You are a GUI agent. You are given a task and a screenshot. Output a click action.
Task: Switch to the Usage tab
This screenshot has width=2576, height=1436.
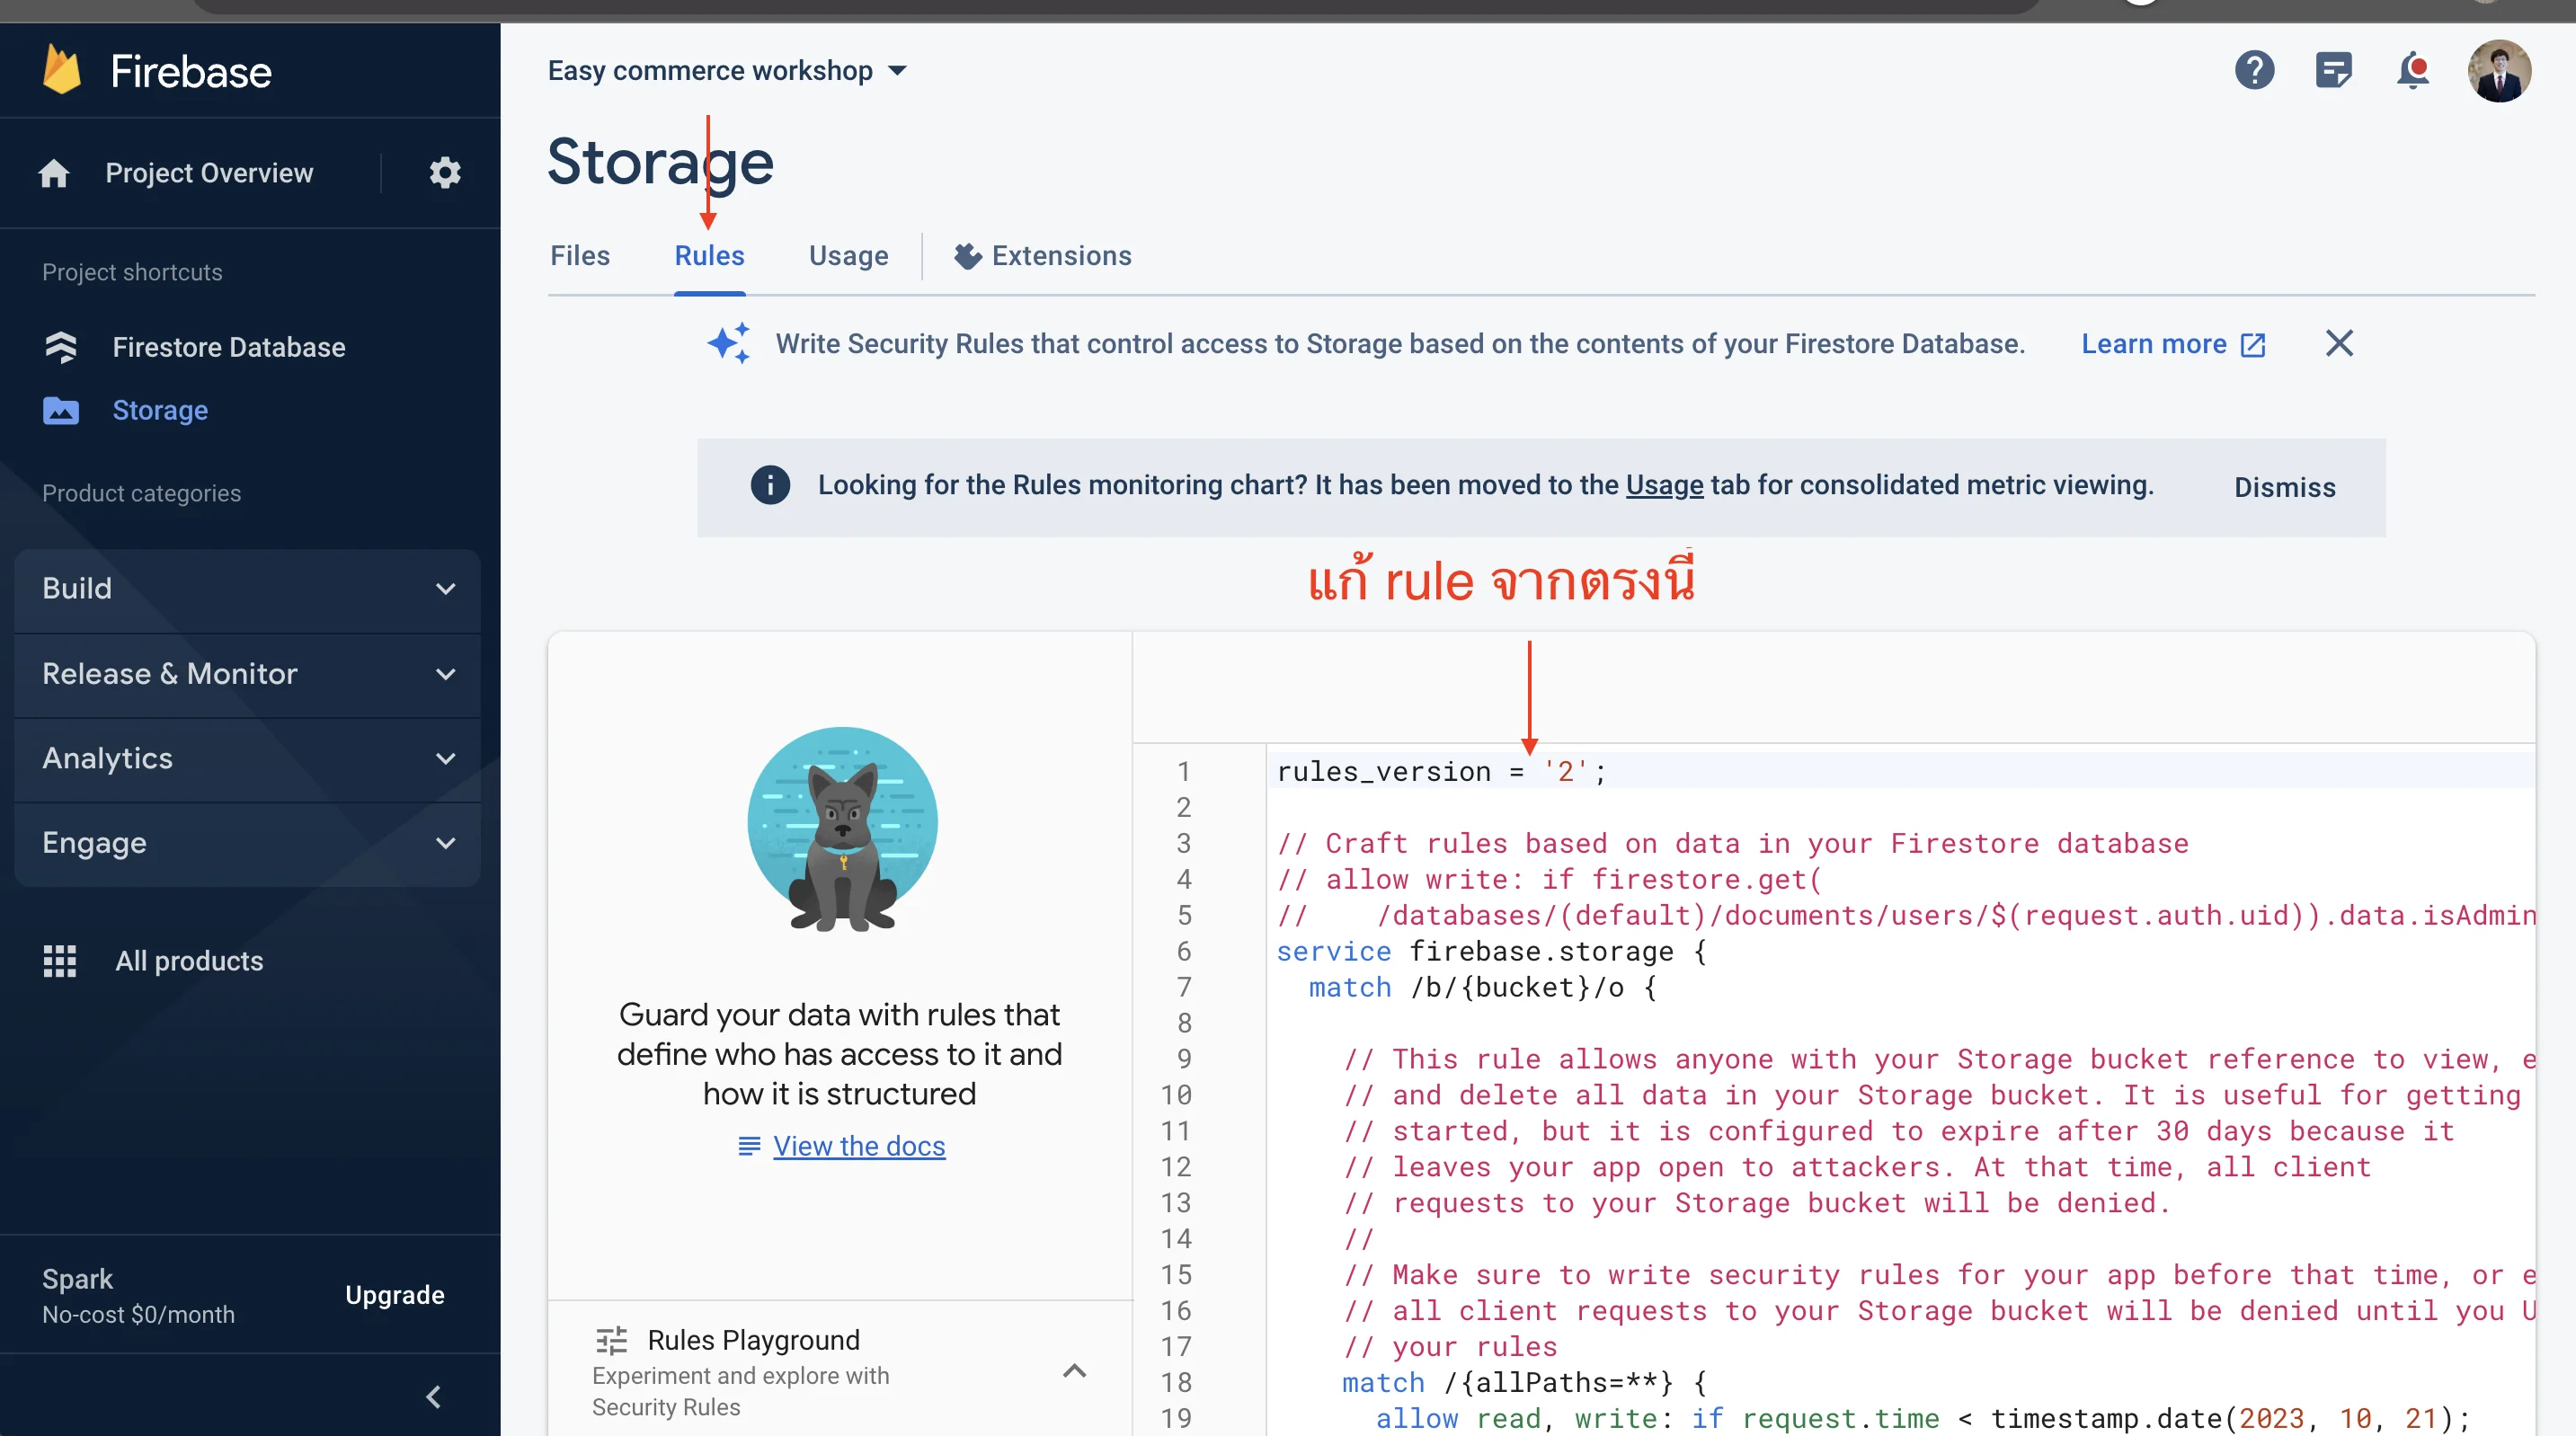tap(848, 256)
